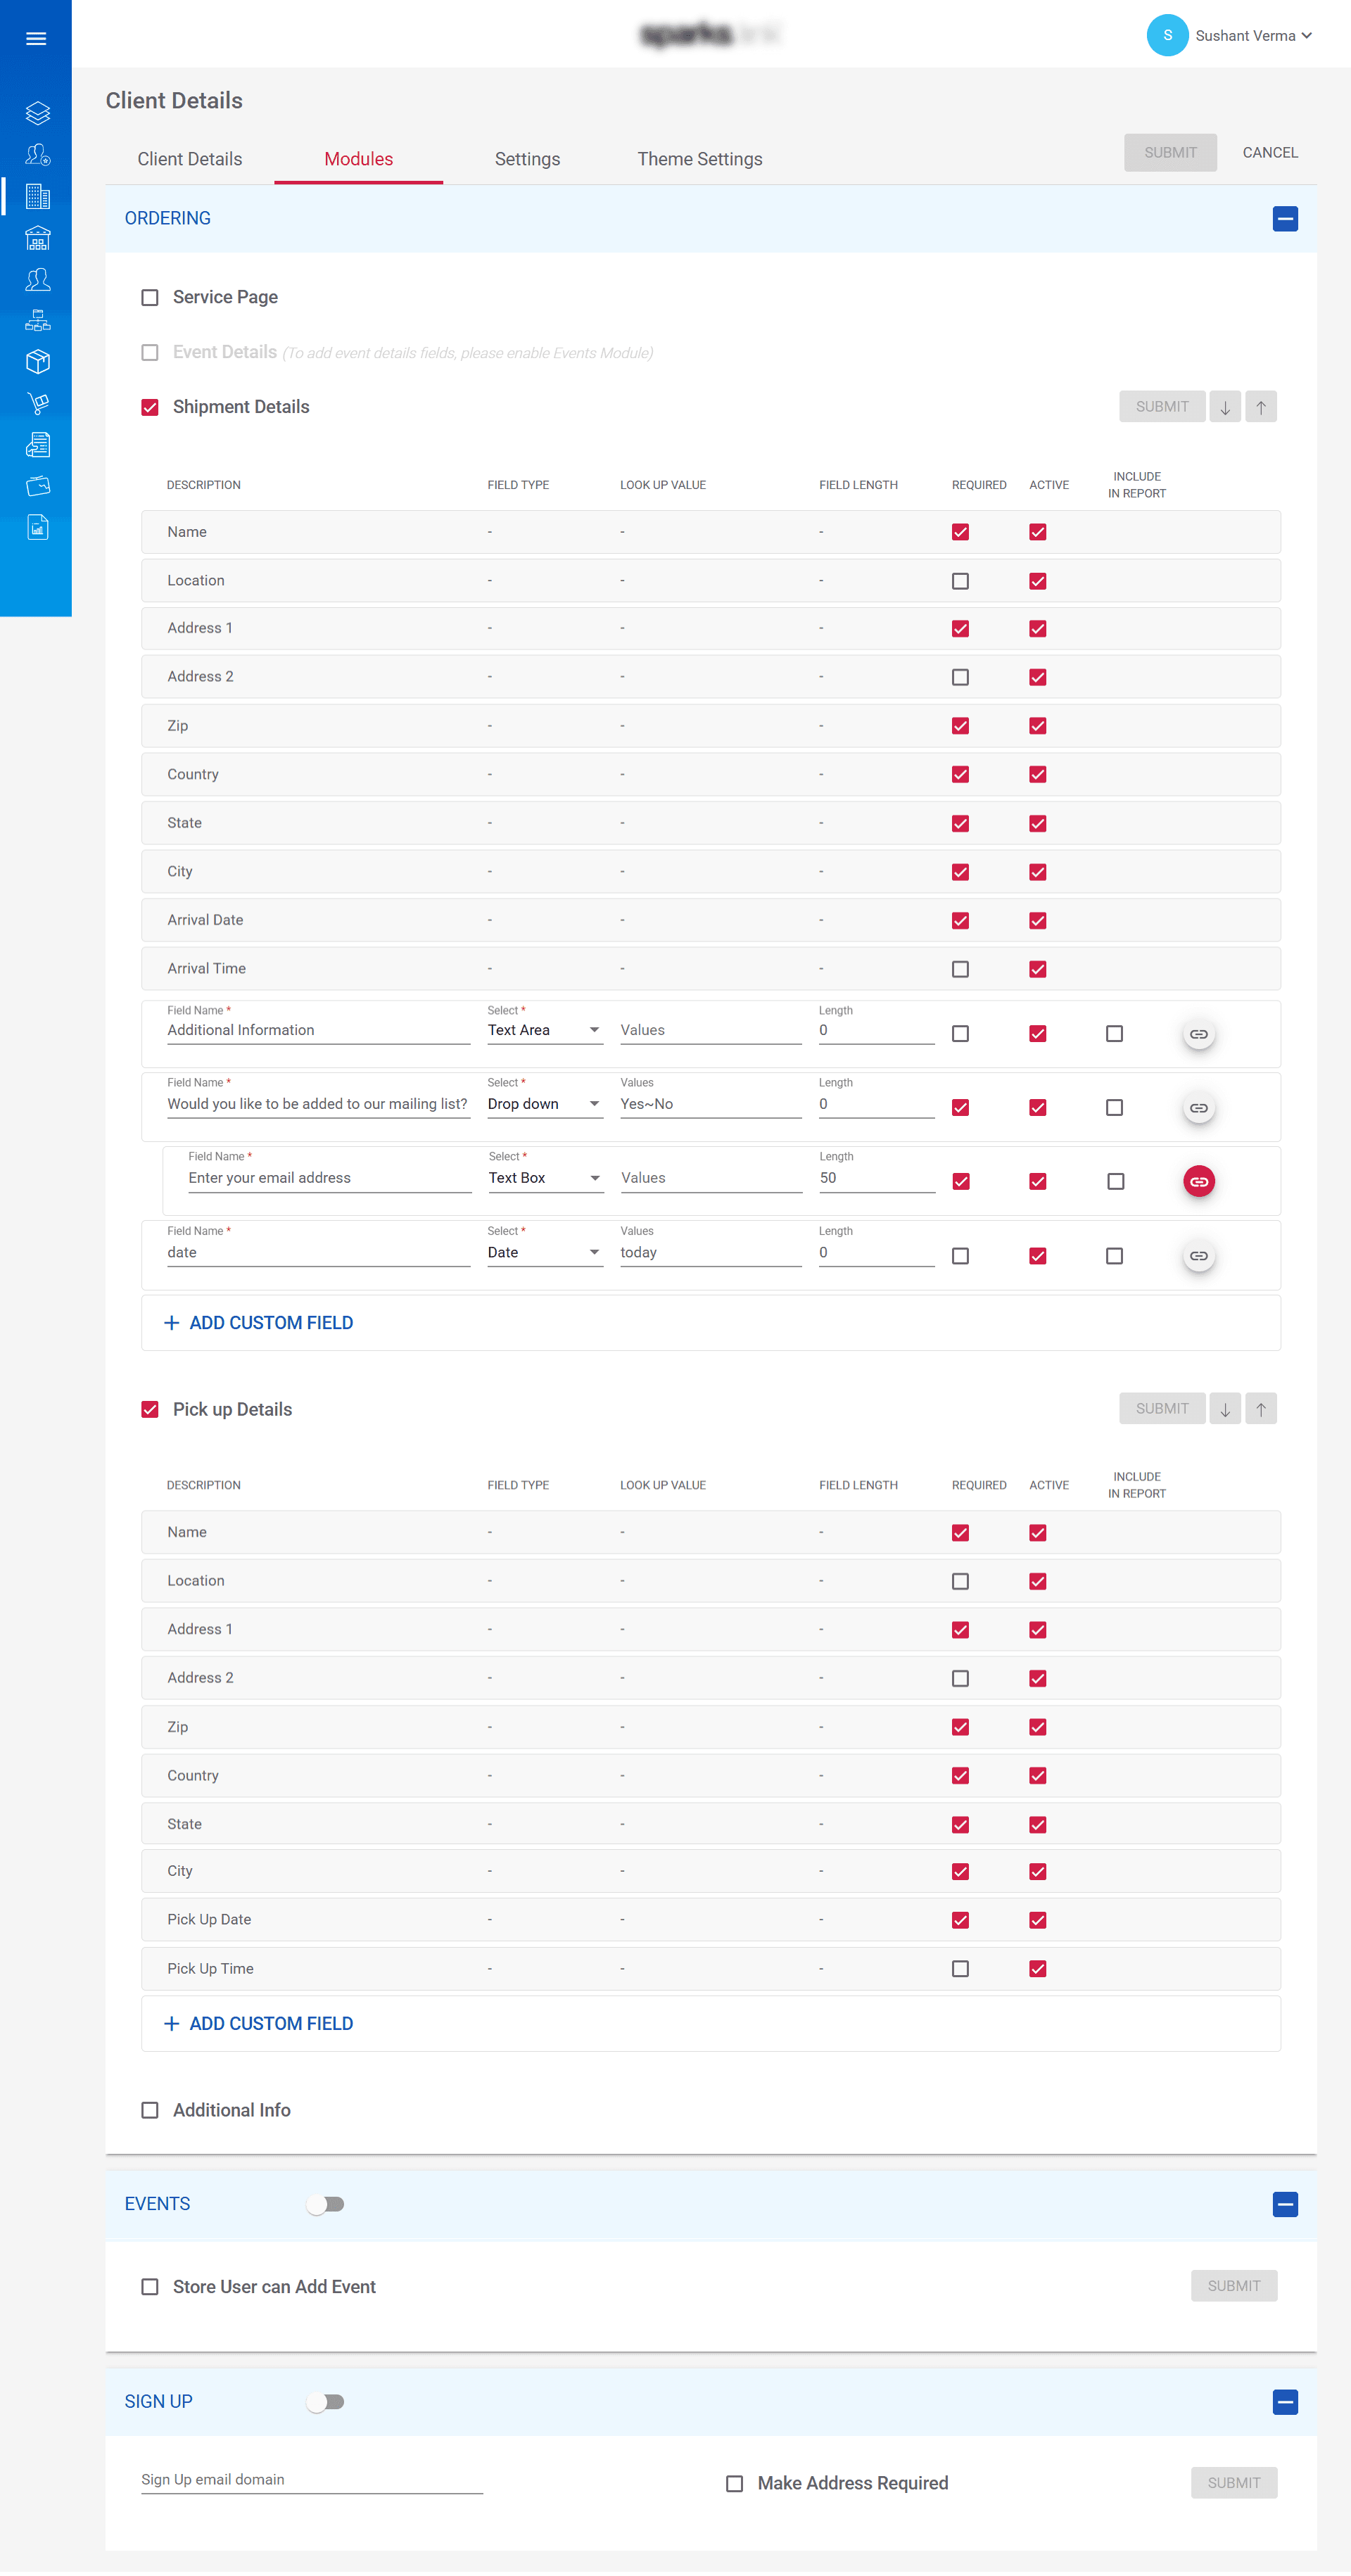
Task: Move Shipment Details down using arrow icon
Action: tap(1225, 406)
